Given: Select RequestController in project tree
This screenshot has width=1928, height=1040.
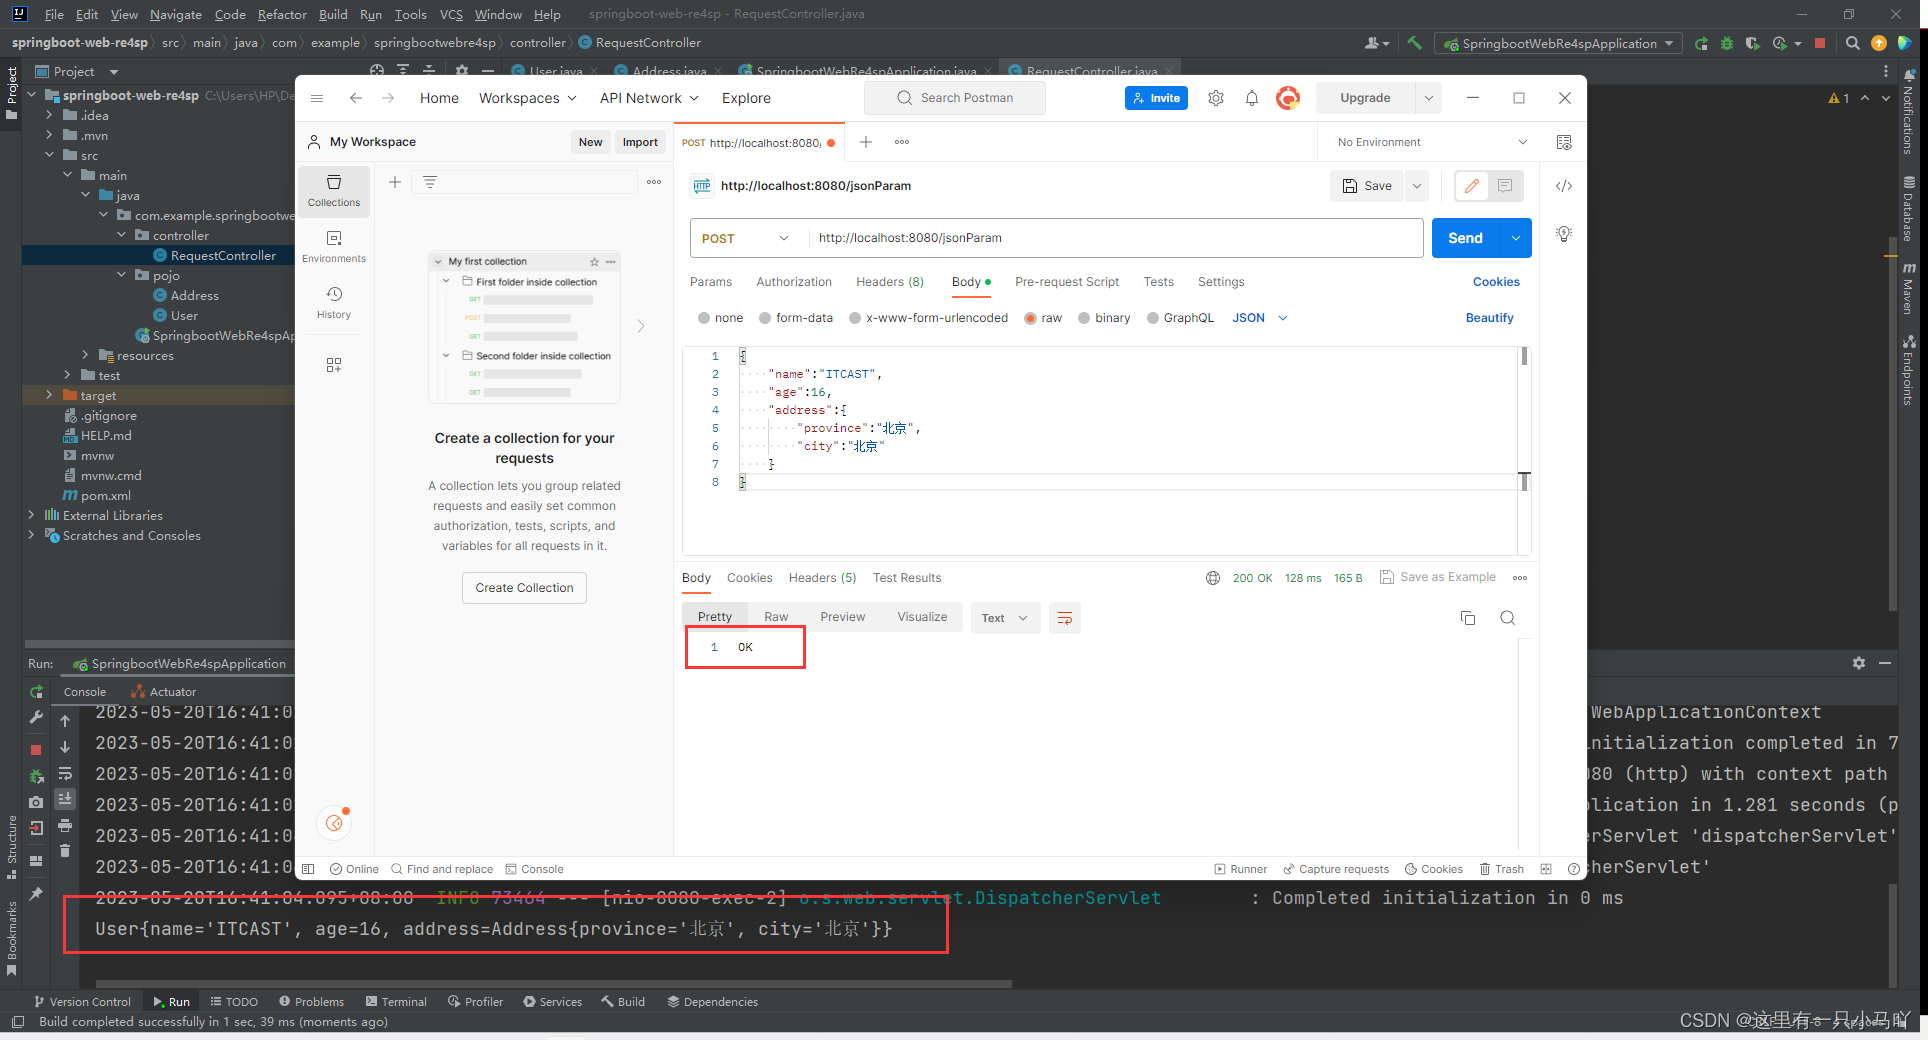Looking at the screenshot, I should (223, 255).
